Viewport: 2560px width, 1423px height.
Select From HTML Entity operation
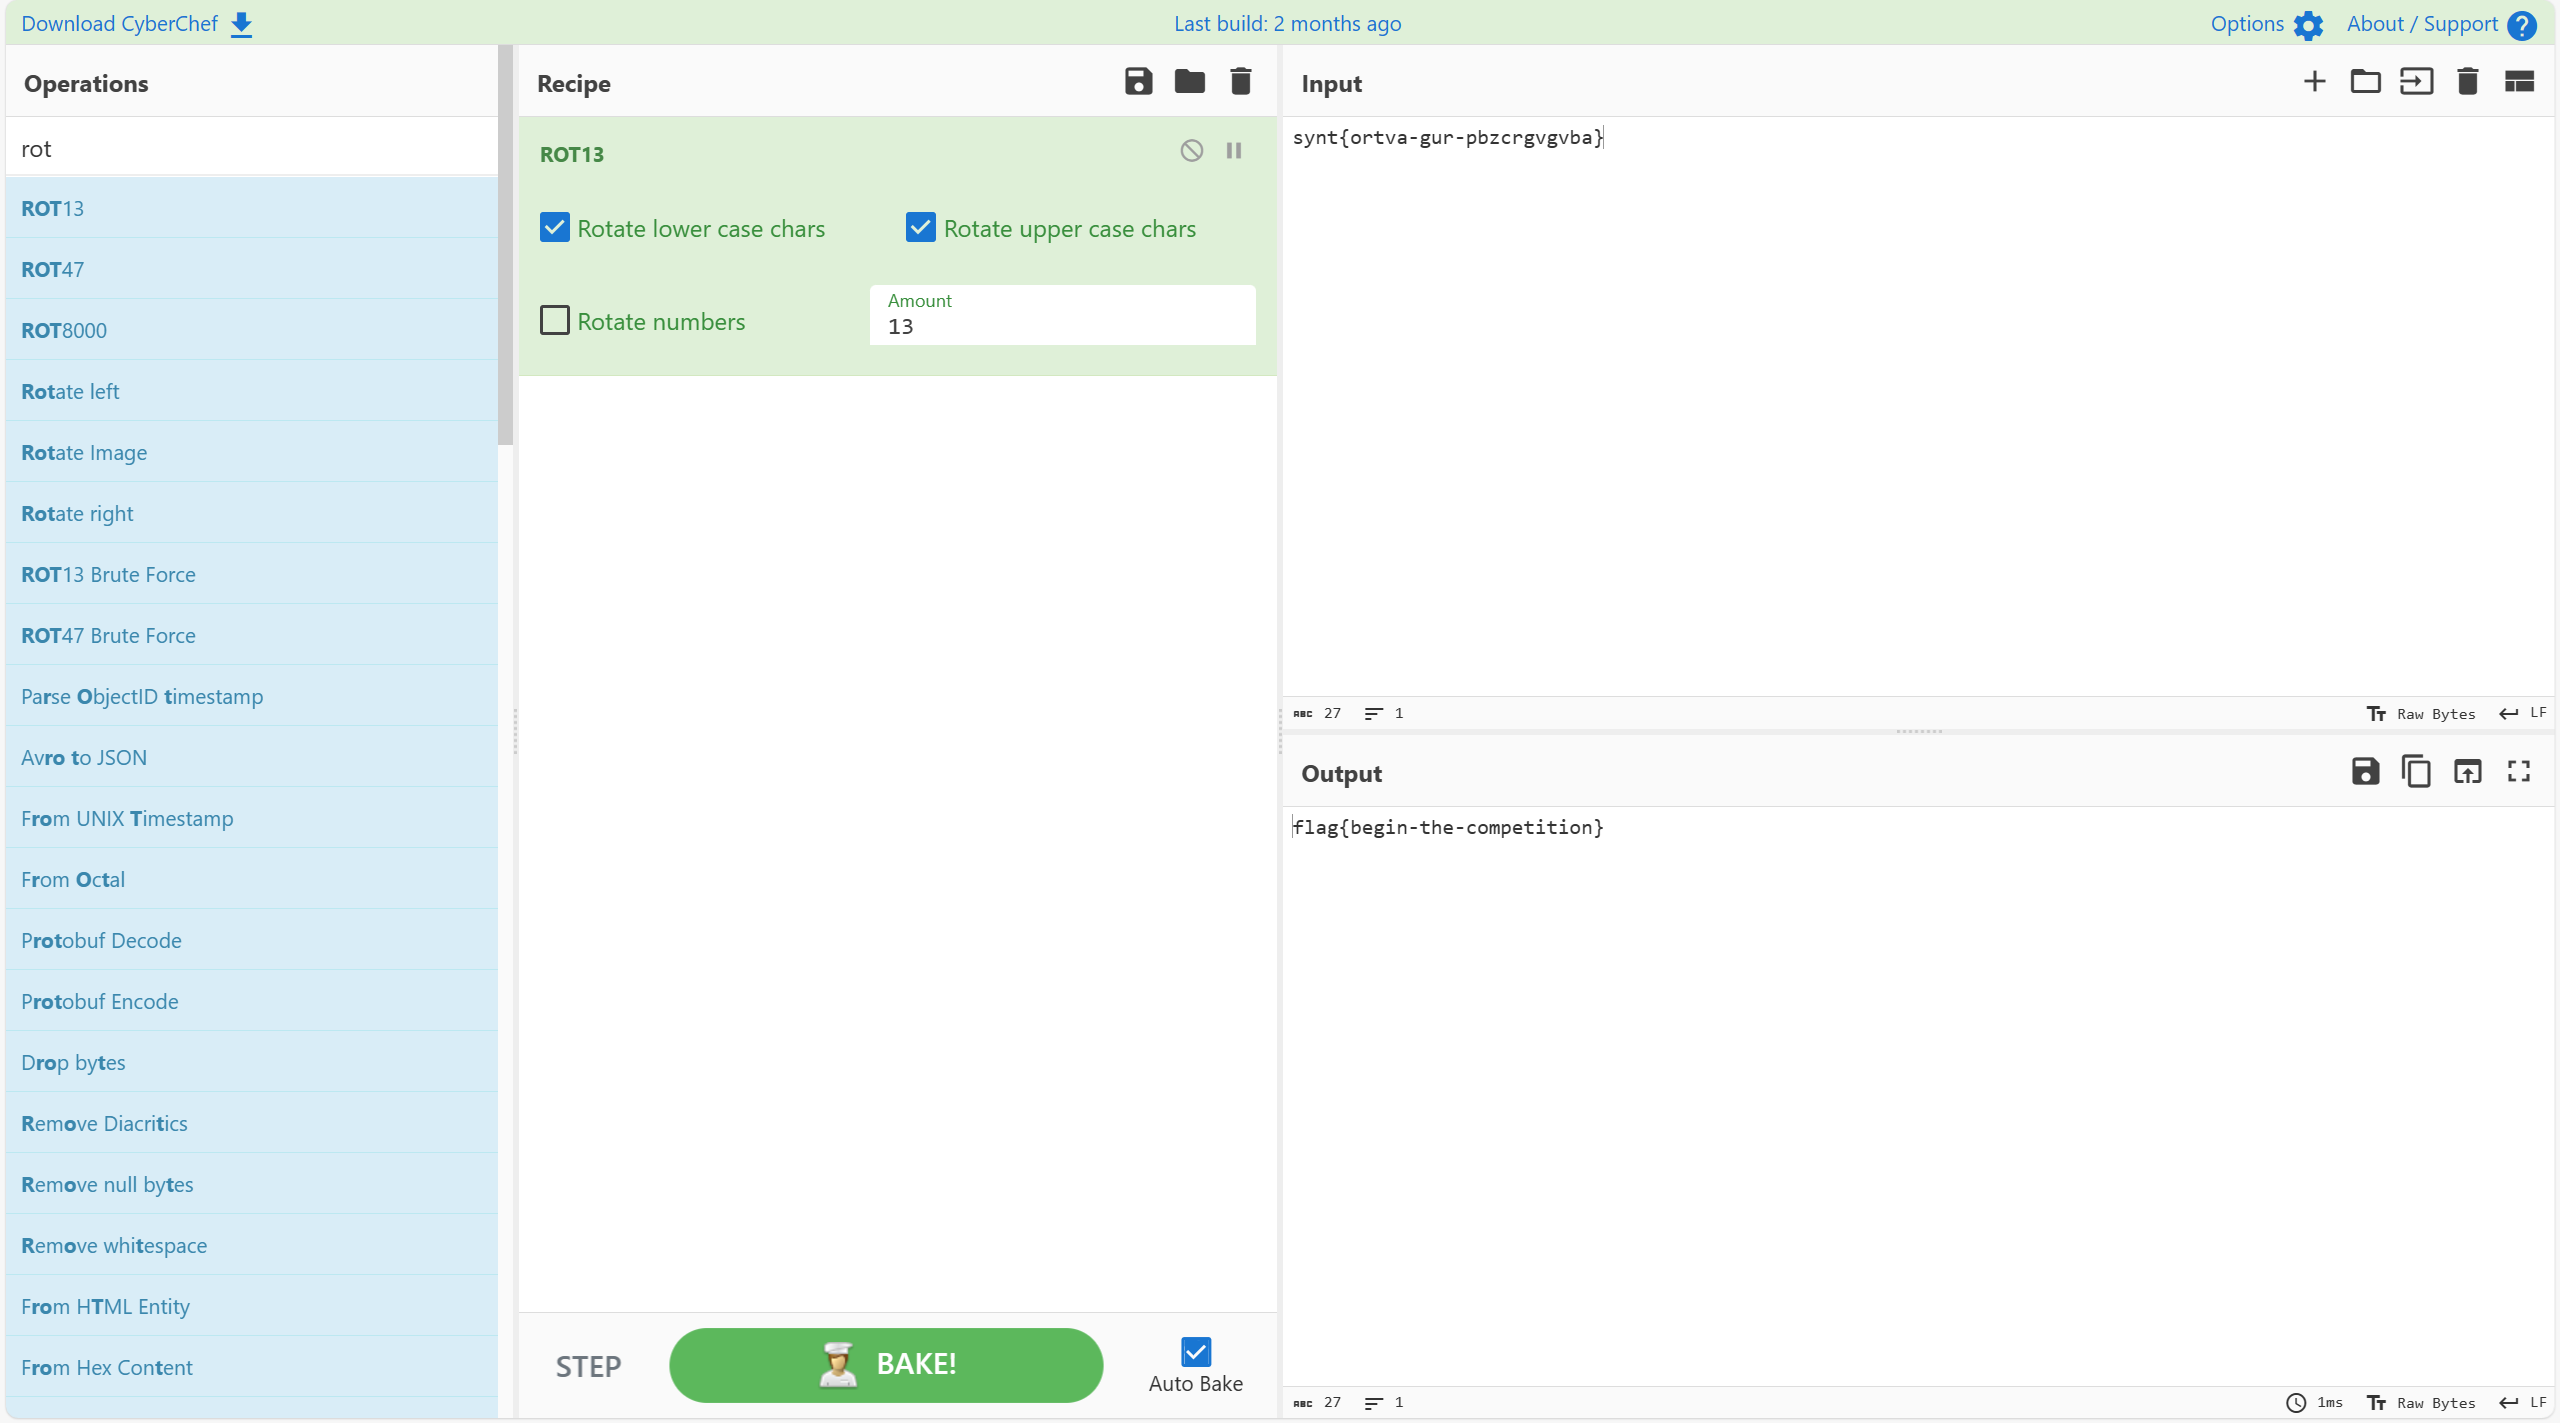(x=251, y=1307)
